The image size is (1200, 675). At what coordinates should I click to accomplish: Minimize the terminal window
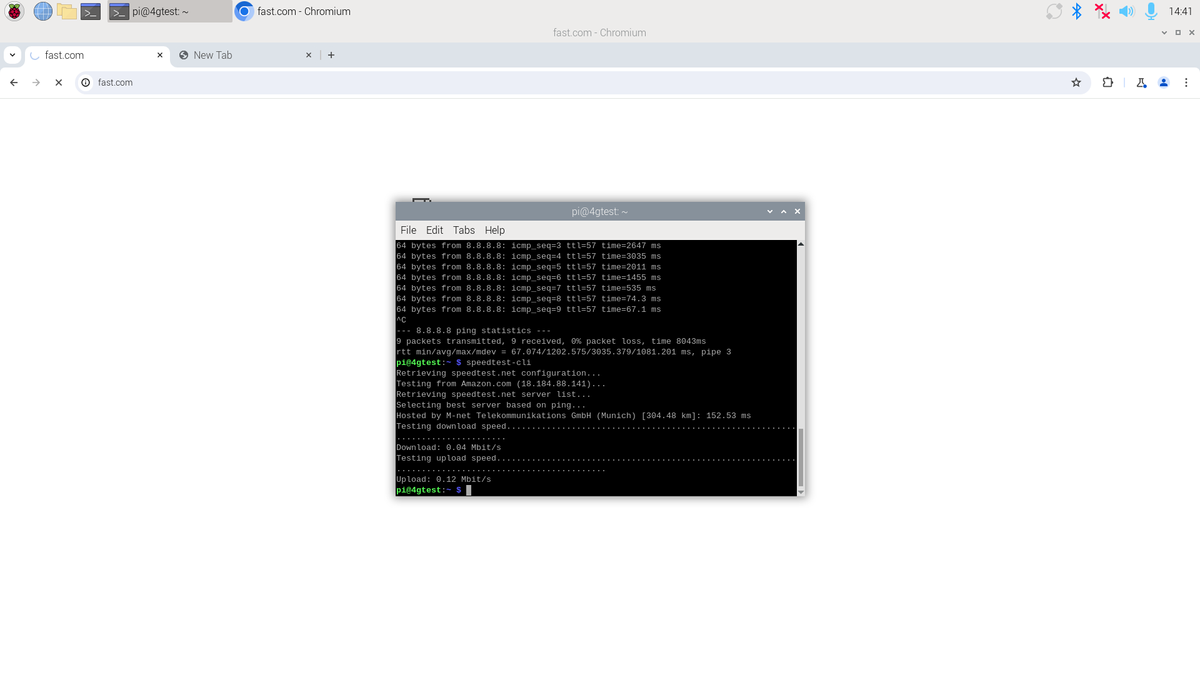coord(769,211)
